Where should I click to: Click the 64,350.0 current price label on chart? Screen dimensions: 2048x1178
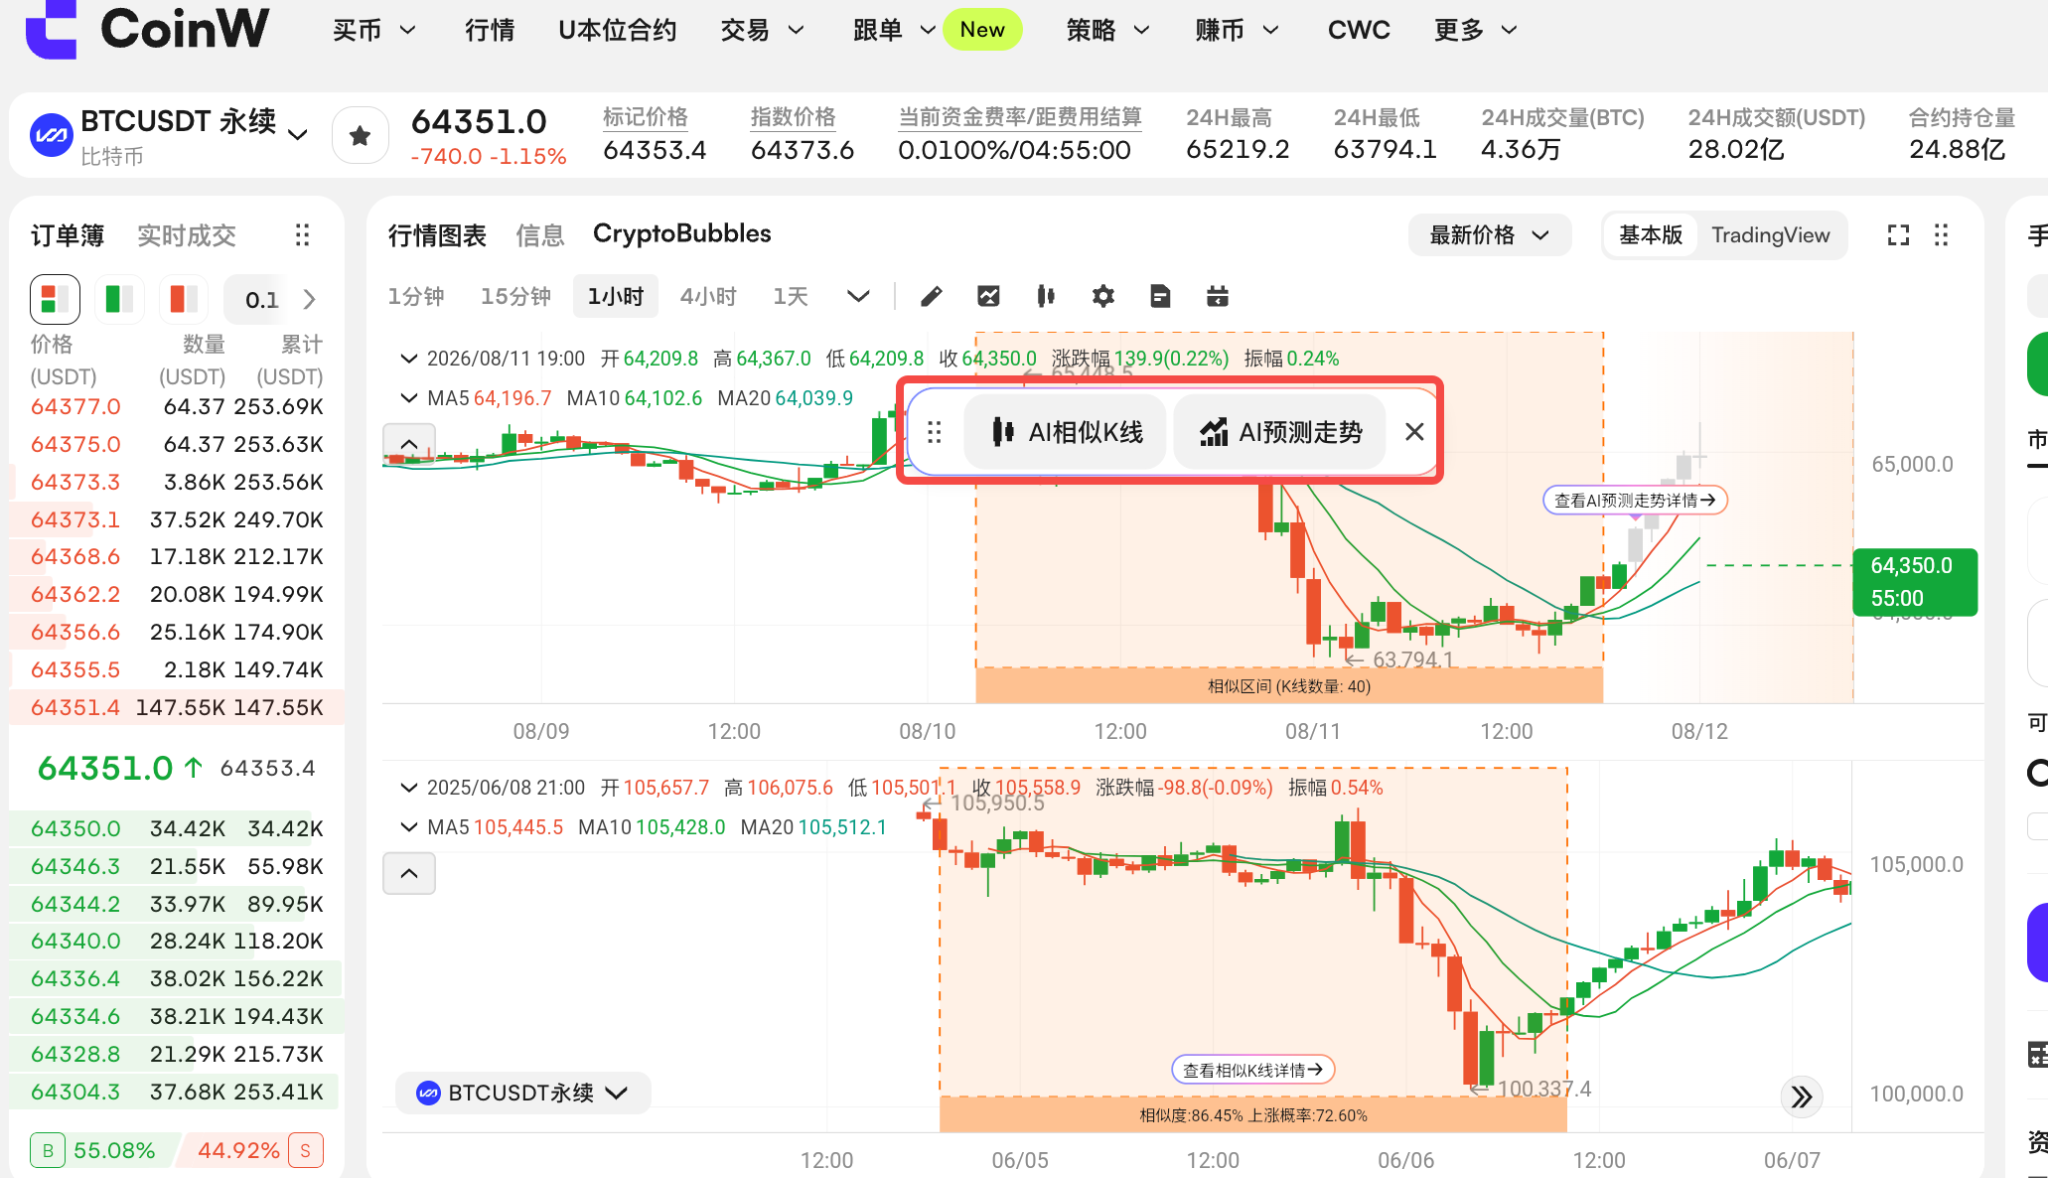(x=1915, y=581)
